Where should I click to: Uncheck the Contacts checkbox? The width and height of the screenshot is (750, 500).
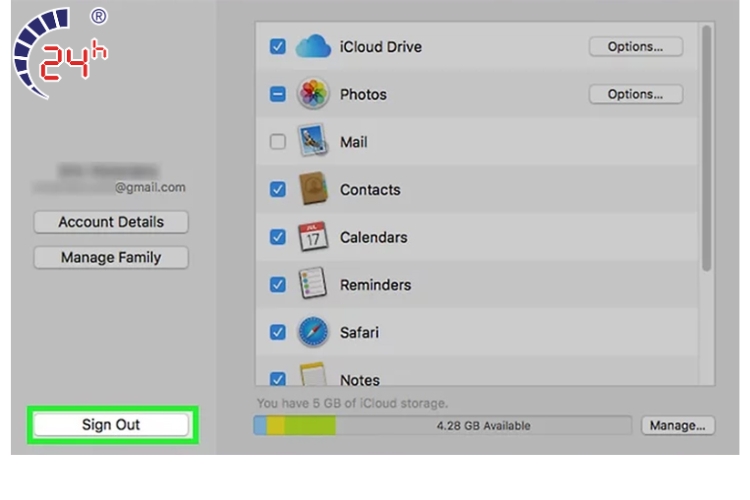click(278, 189)
